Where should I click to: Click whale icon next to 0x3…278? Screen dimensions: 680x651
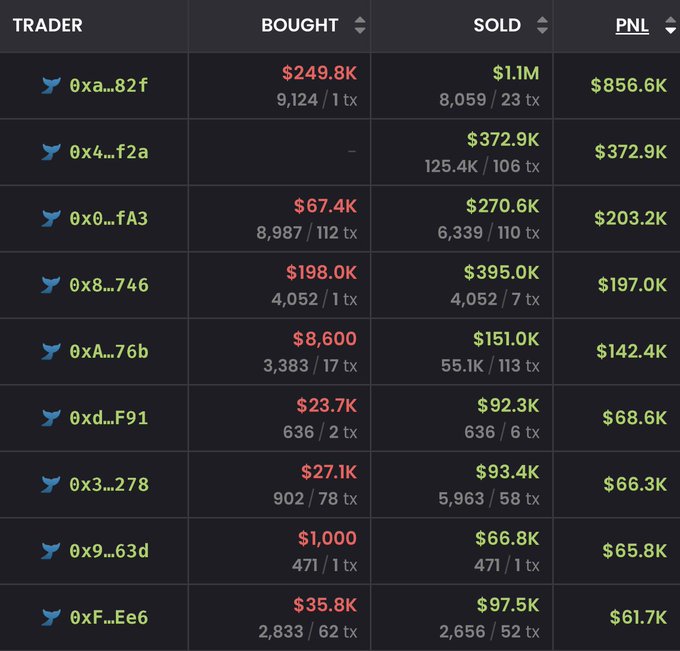point(51,484)
